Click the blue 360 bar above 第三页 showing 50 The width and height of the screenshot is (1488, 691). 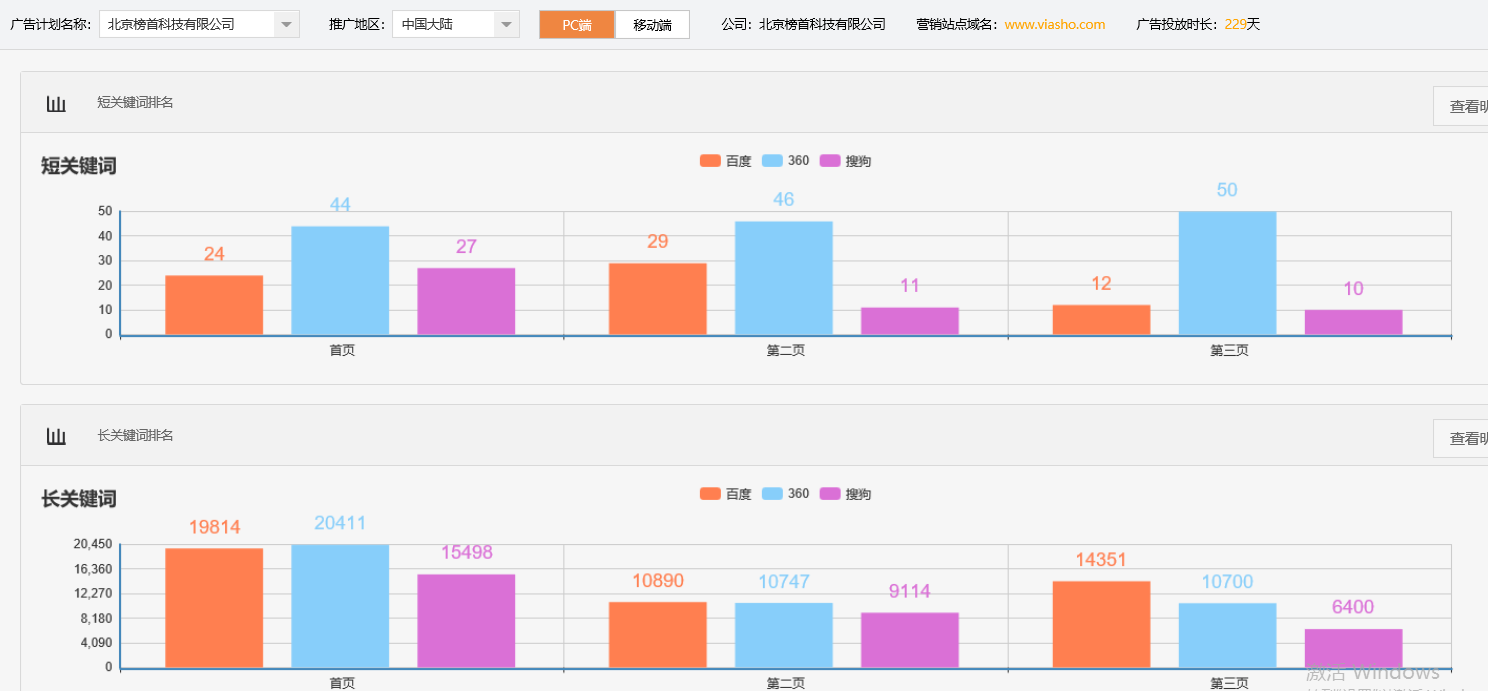tap(1227, 270)
